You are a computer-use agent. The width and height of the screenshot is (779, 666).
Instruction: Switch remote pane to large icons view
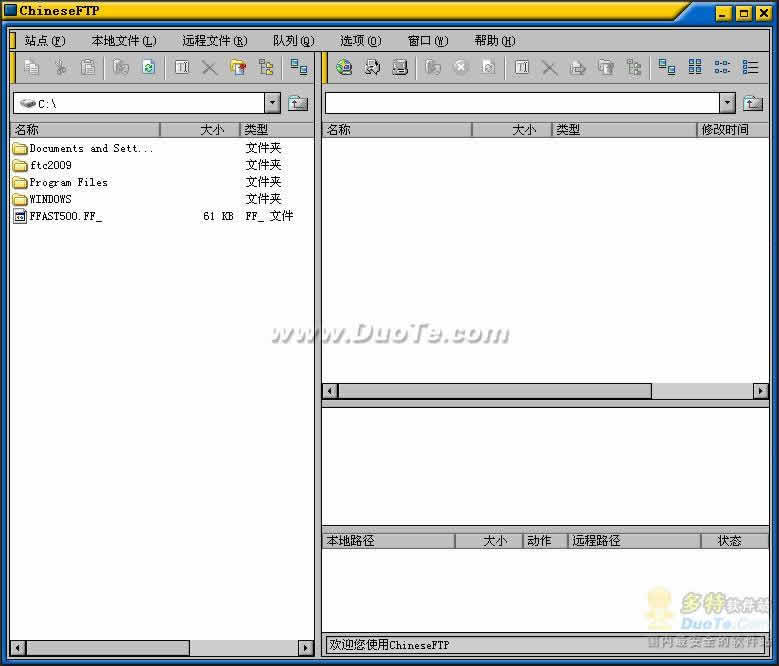667,67
